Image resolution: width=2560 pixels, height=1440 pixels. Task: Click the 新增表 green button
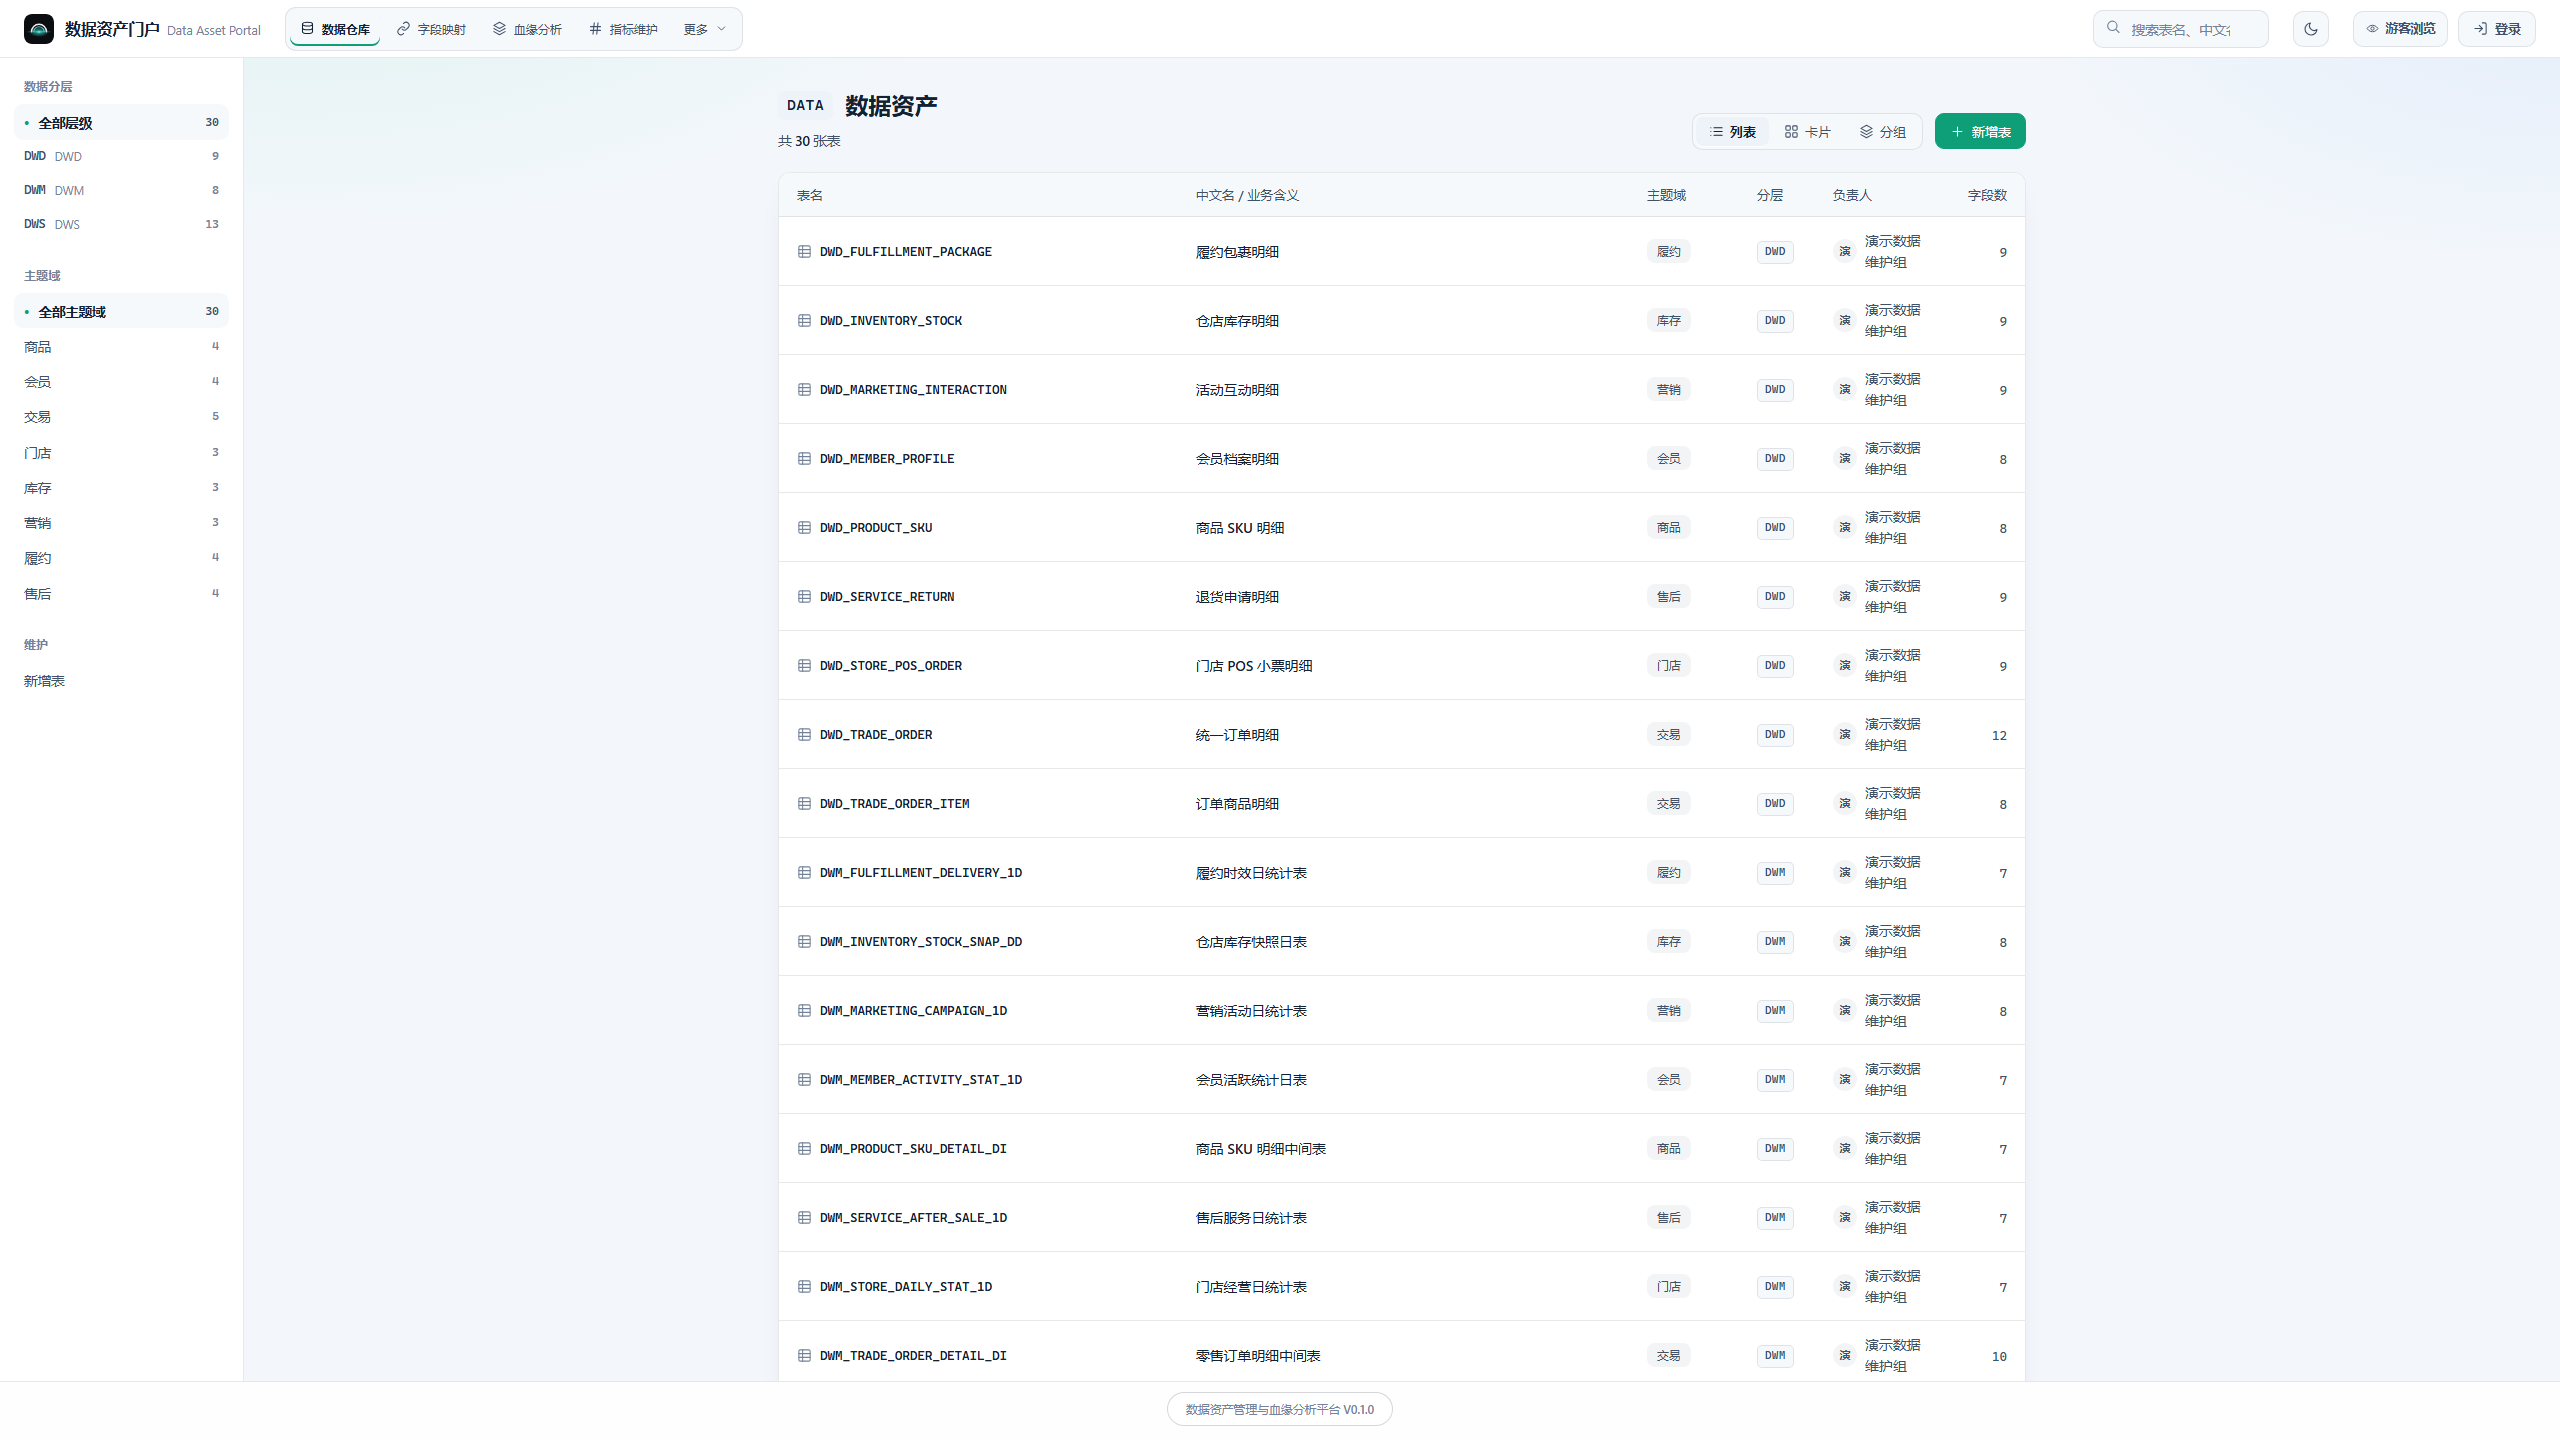coord(1980,132)
